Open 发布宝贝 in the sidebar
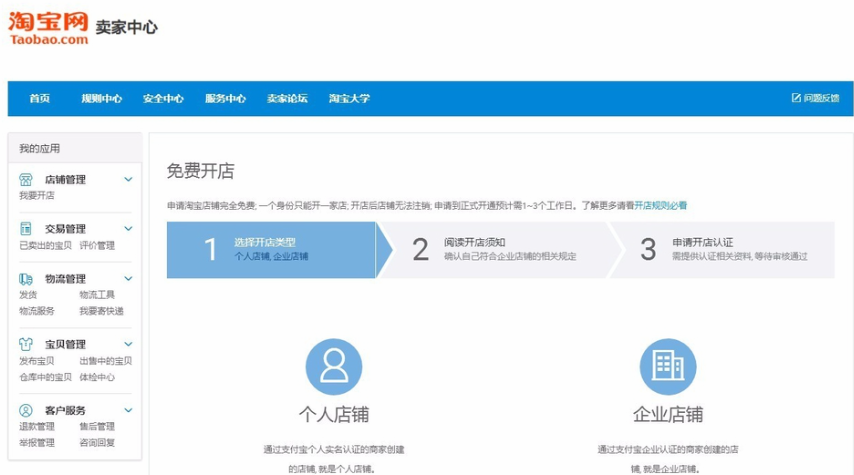Viewport: 854px width, 475px height. click(37, 361)
